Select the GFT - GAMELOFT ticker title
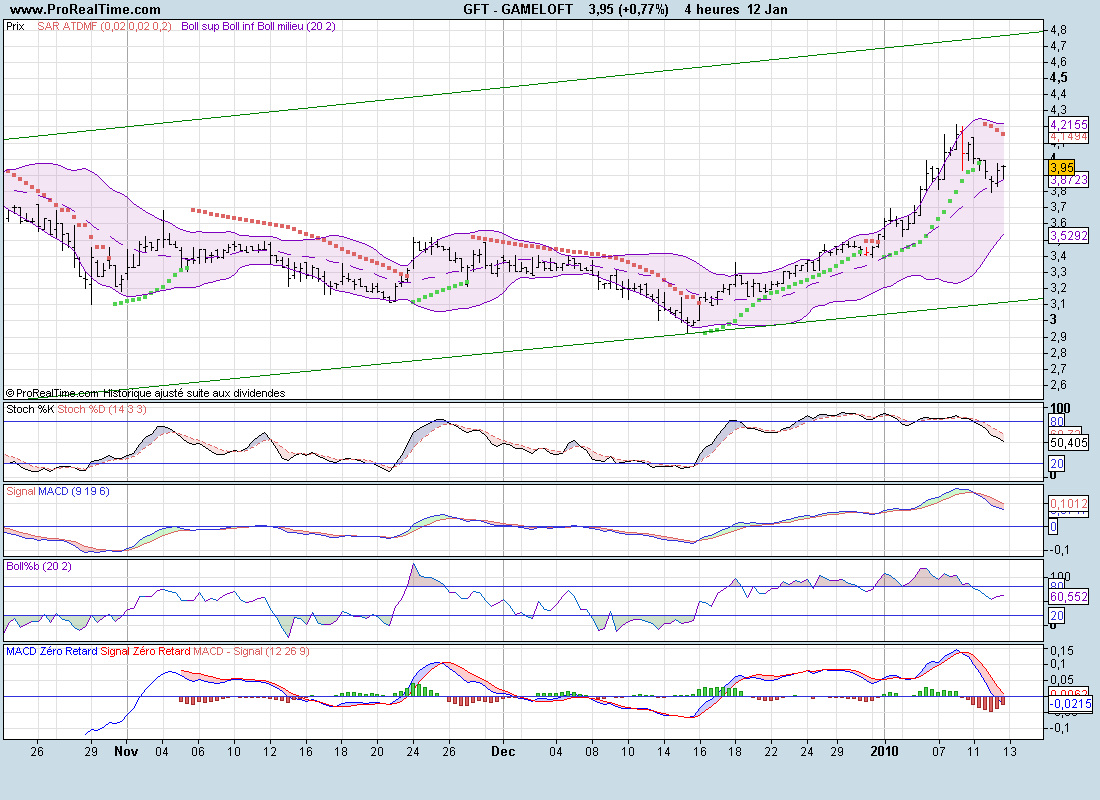 click(518, 10)
